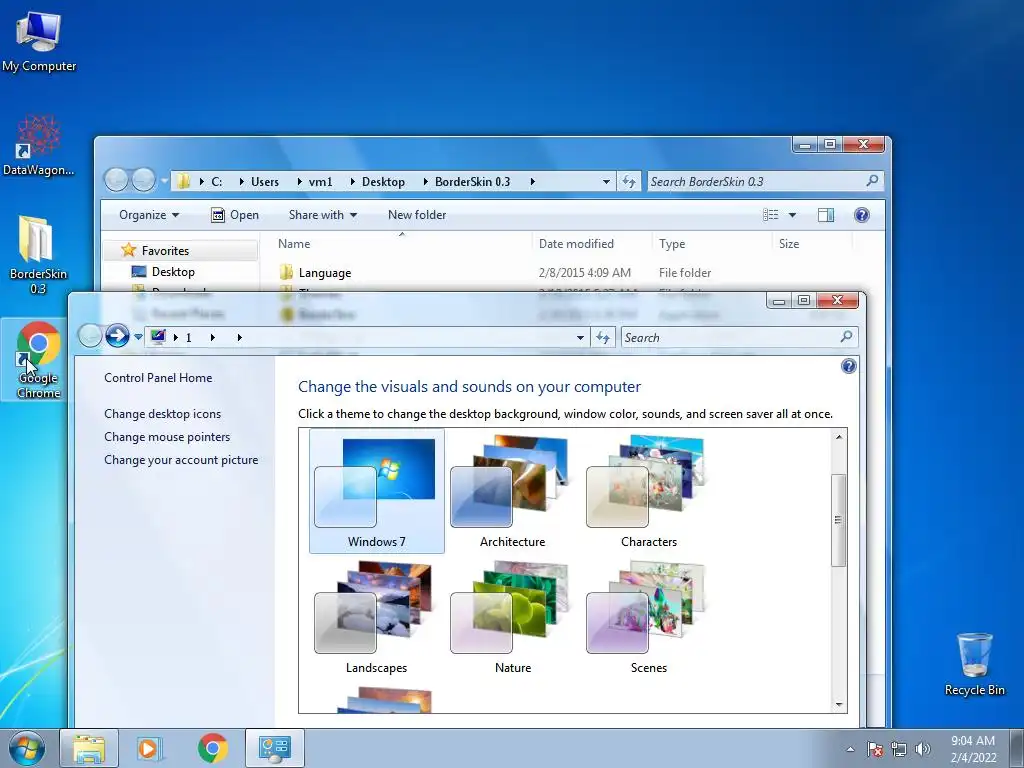Launch Google Chrome from the taskbar
This screenshot has height=768, width=1024.
click(213, 748)
